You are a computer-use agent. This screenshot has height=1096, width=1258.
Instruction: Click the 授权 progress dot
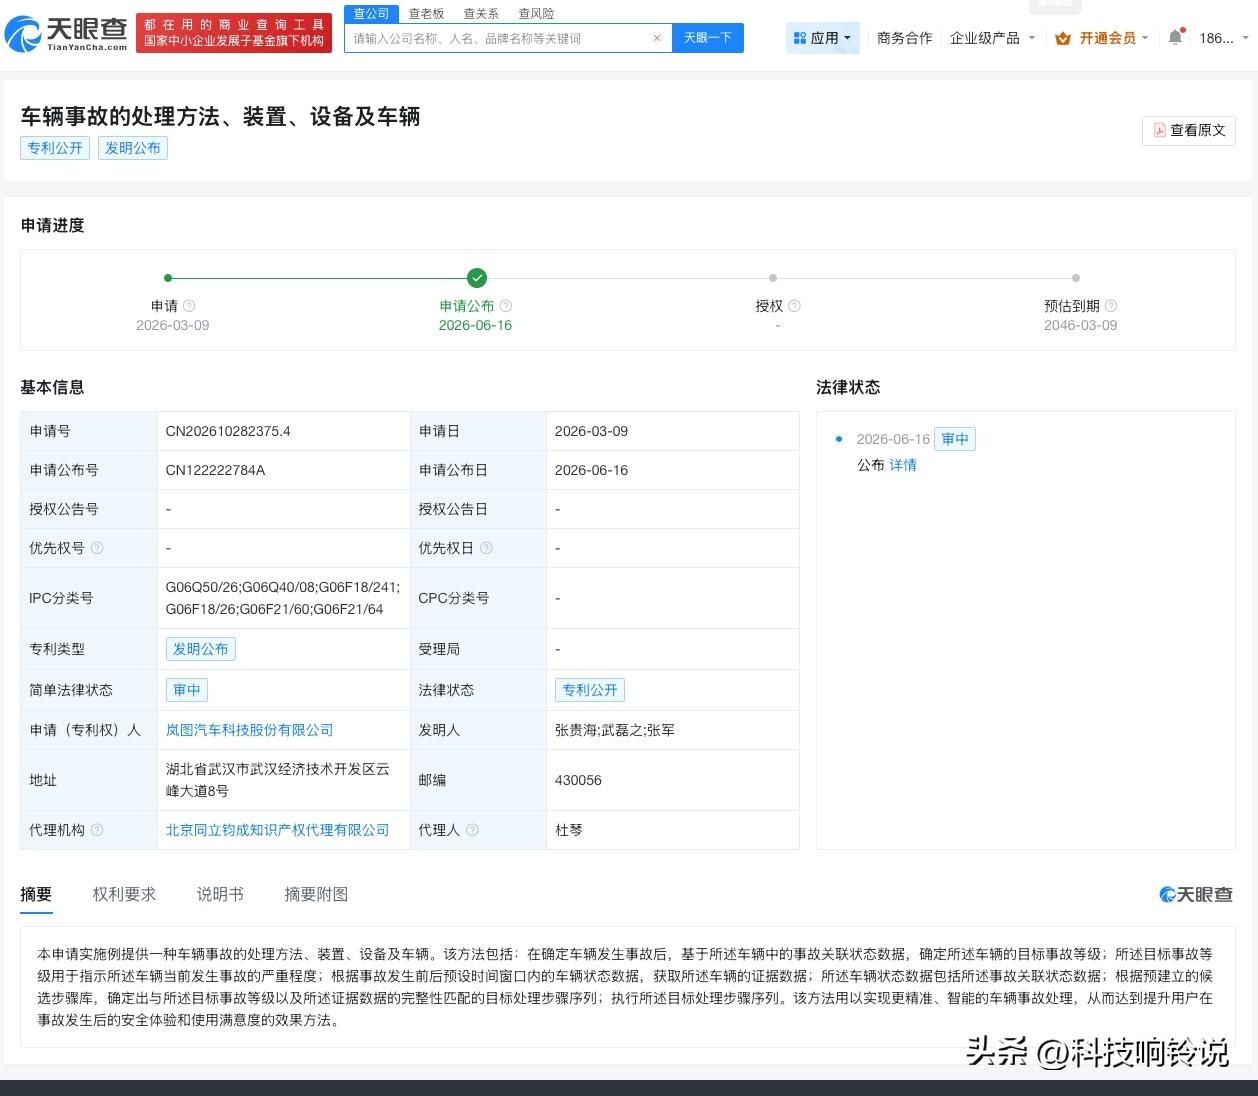tap(773, 278)
